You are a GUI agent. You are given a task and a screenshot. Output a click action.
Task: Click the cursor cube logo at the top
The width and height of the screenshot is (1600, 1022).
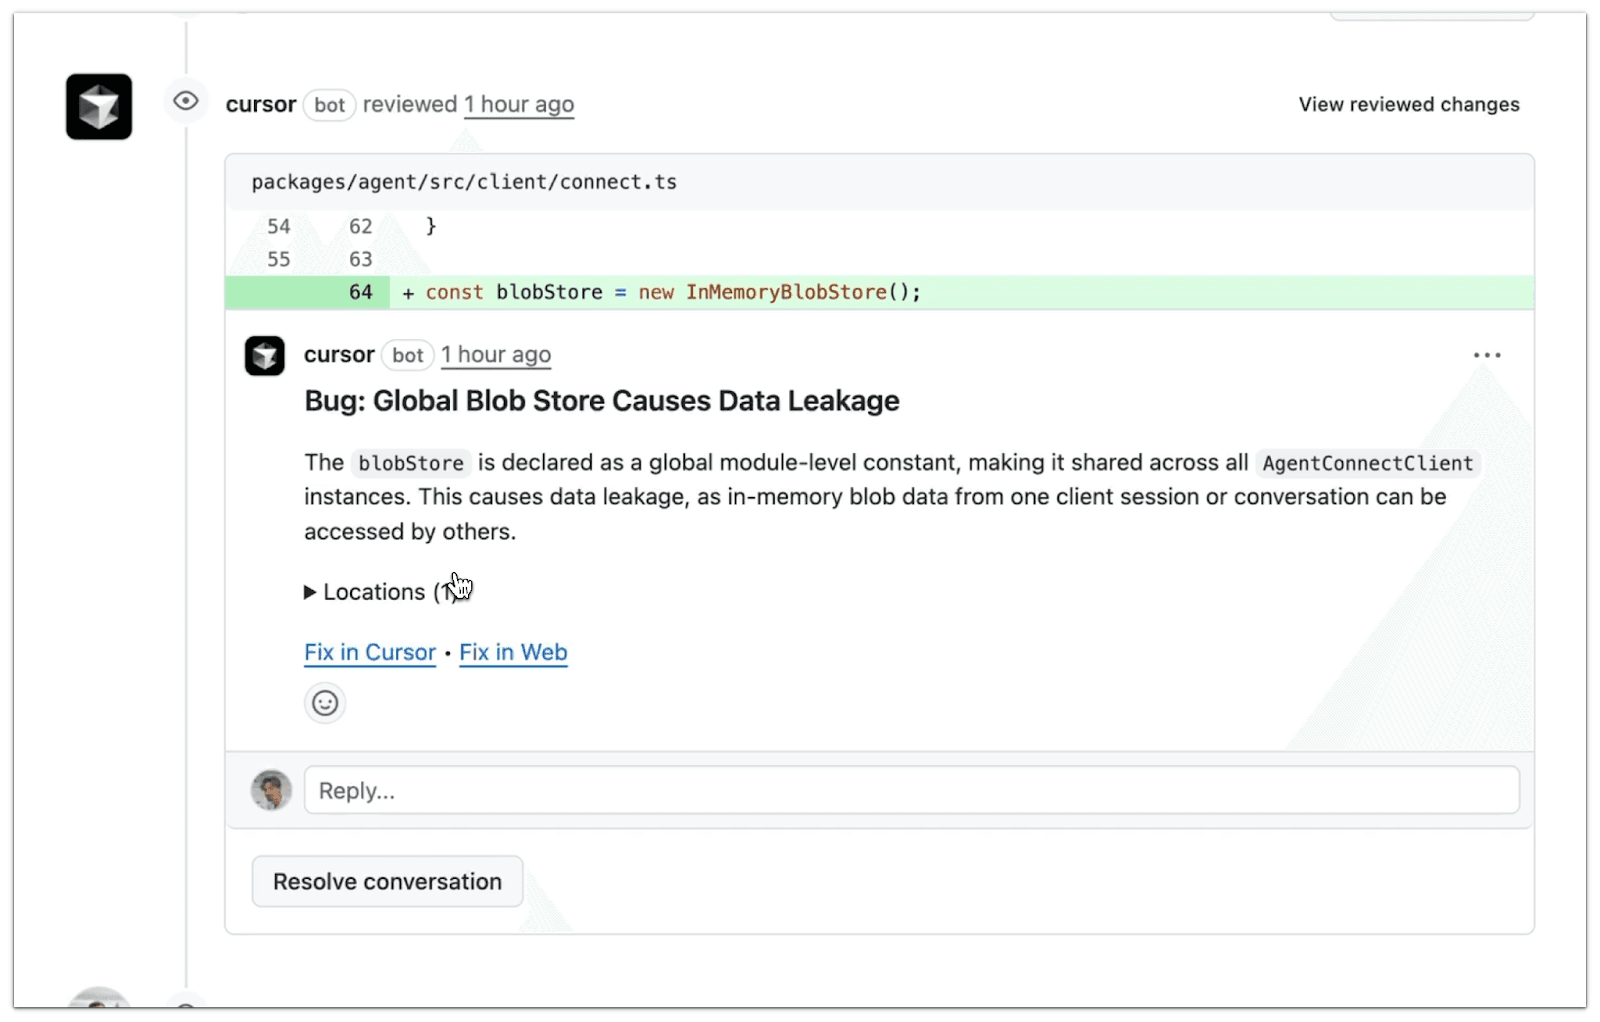tap(99, 106)
